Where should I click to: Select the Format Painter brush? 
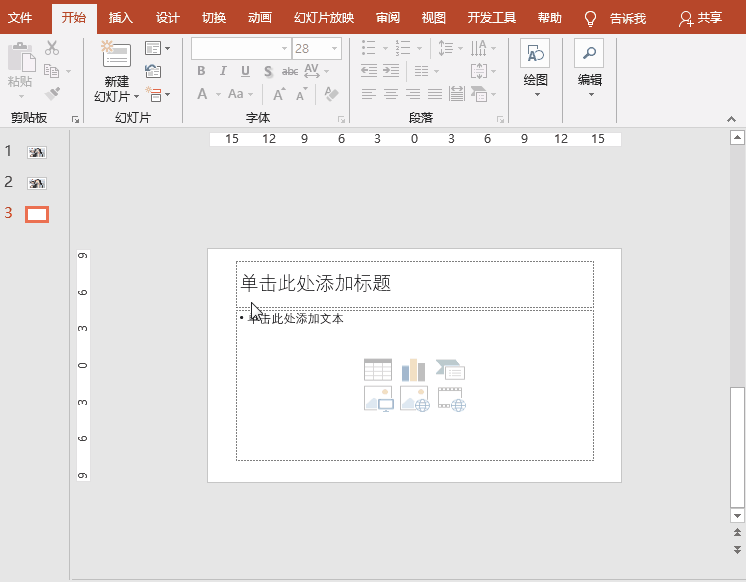52,93
